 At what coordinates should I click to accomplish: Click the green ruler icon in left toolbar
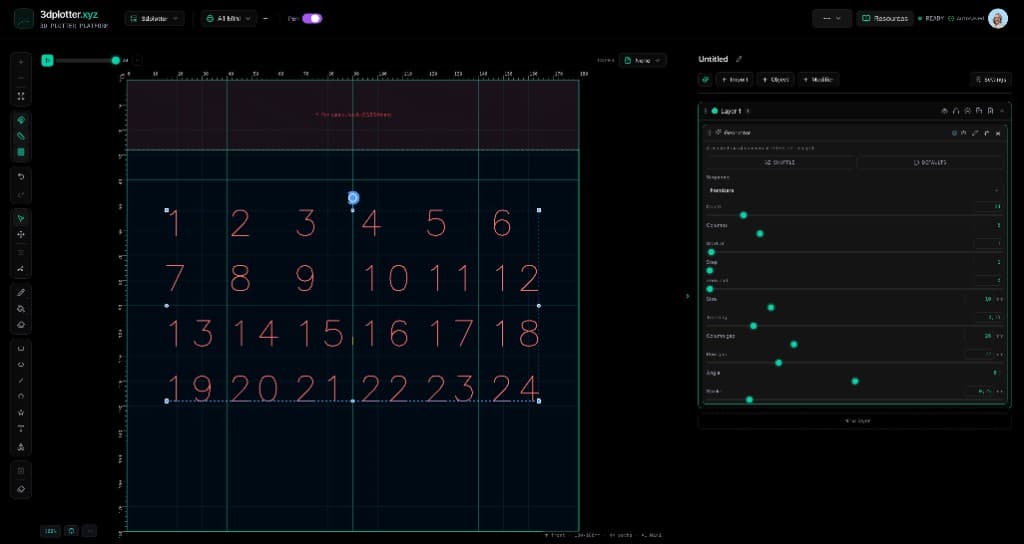(21, 136)
